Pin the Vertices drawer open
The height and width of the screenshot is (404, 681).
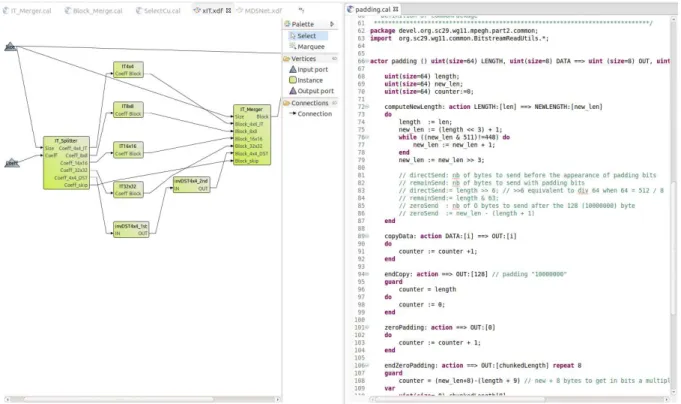point(334,59)
